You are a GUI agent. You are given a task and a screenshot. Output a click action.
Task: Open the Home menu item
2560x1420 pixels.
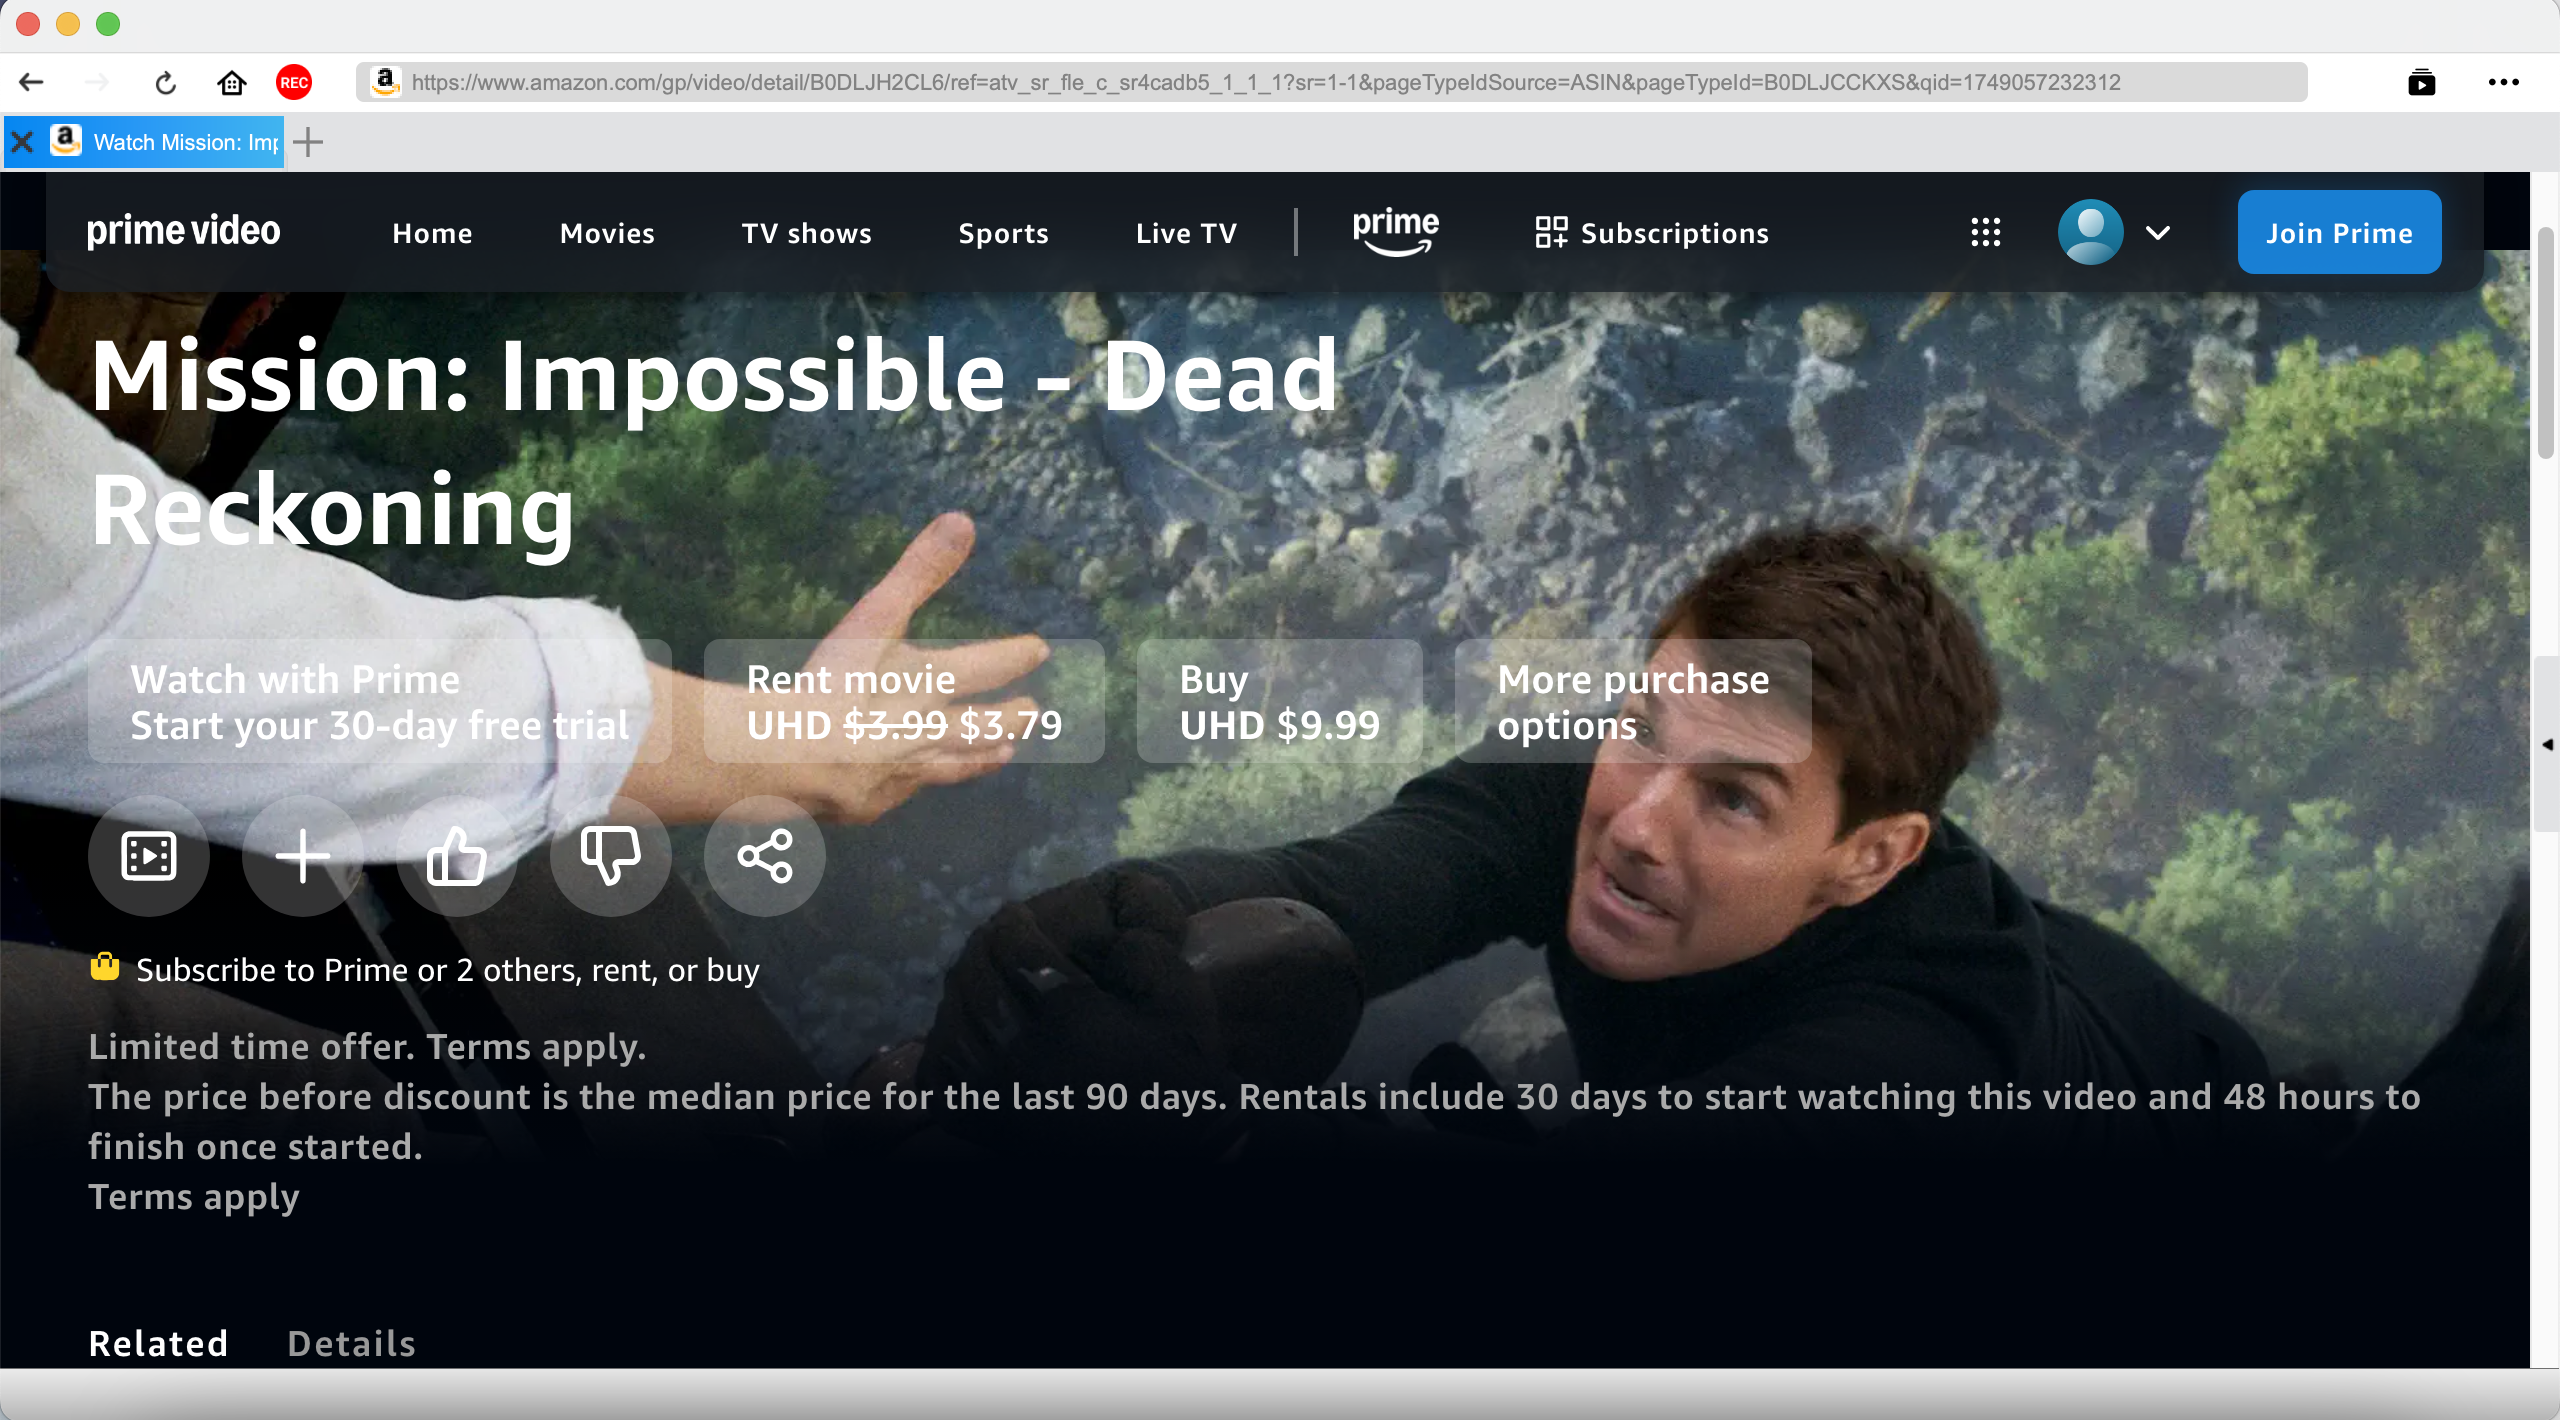click(432, 233)
